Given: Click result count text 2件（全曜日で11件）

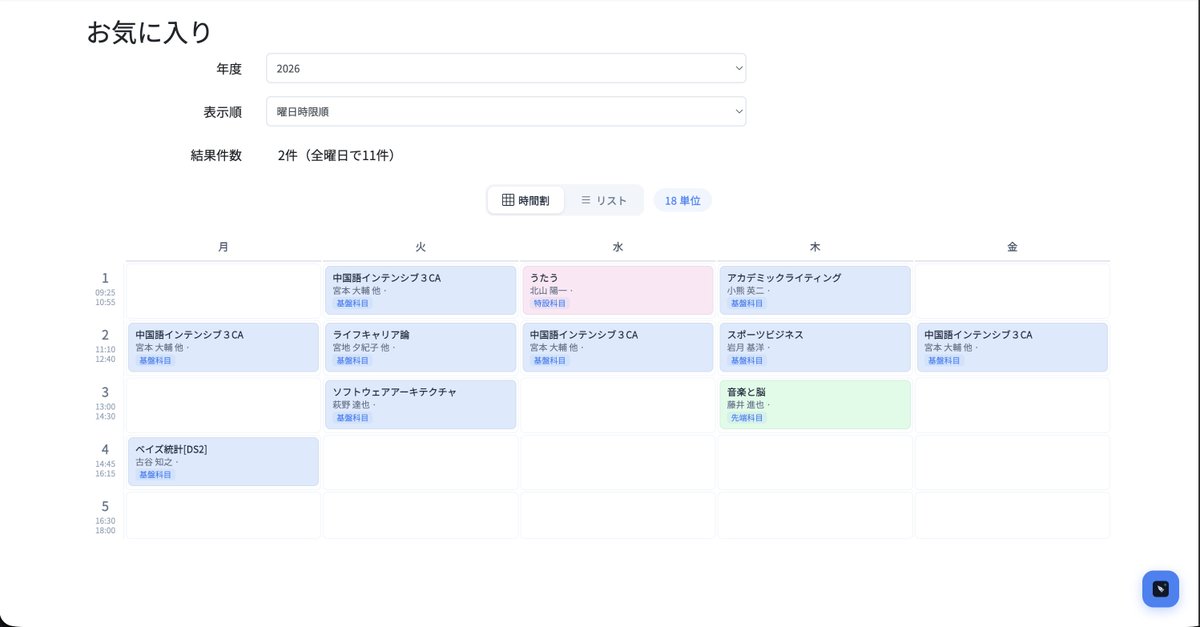Looking at the screenshot, I should click(337, 155).
